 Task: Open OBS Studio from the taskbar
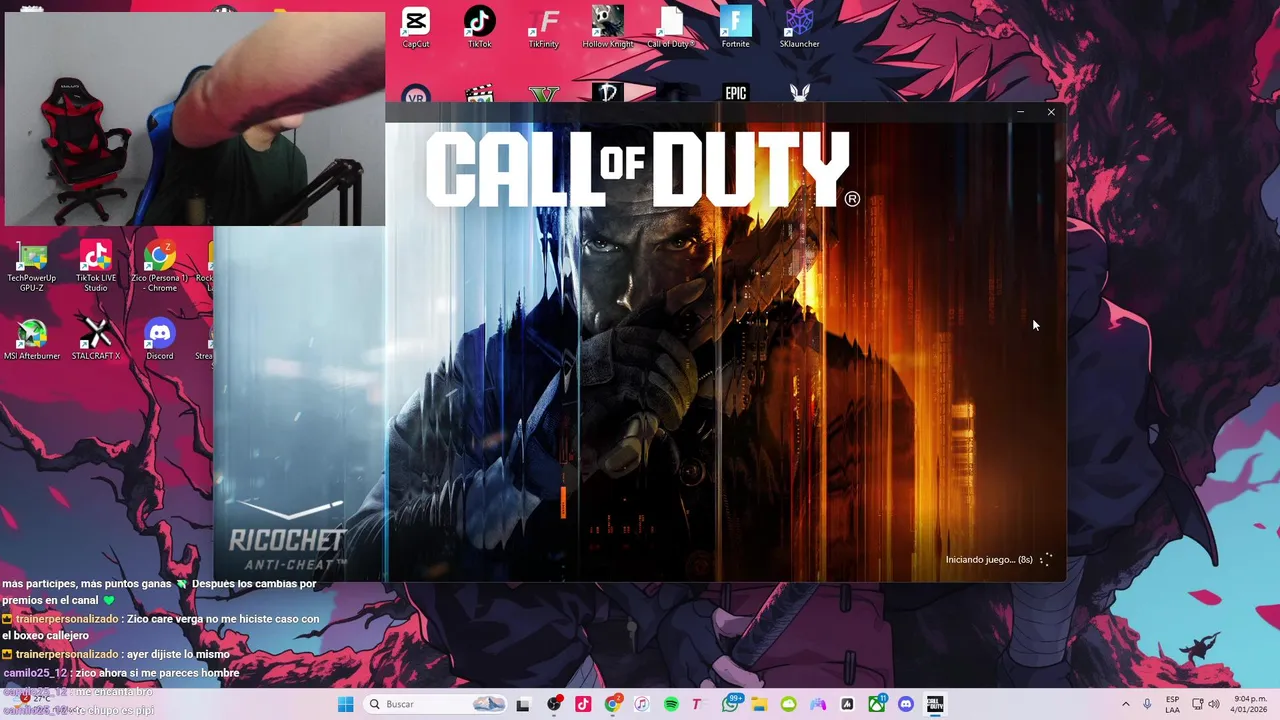click(x=554, y=704)
